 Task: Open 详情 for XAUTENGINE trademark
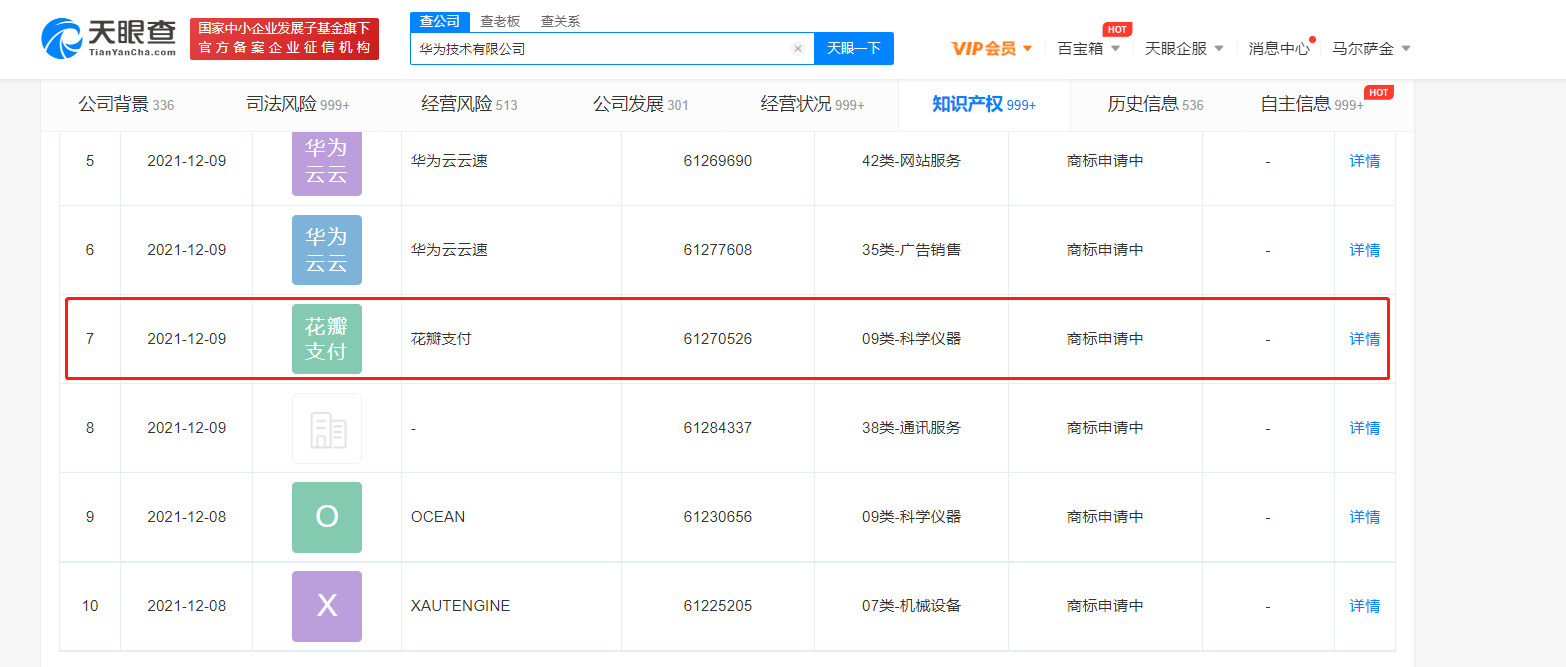pyautogui.click(x=1364, y=606)
